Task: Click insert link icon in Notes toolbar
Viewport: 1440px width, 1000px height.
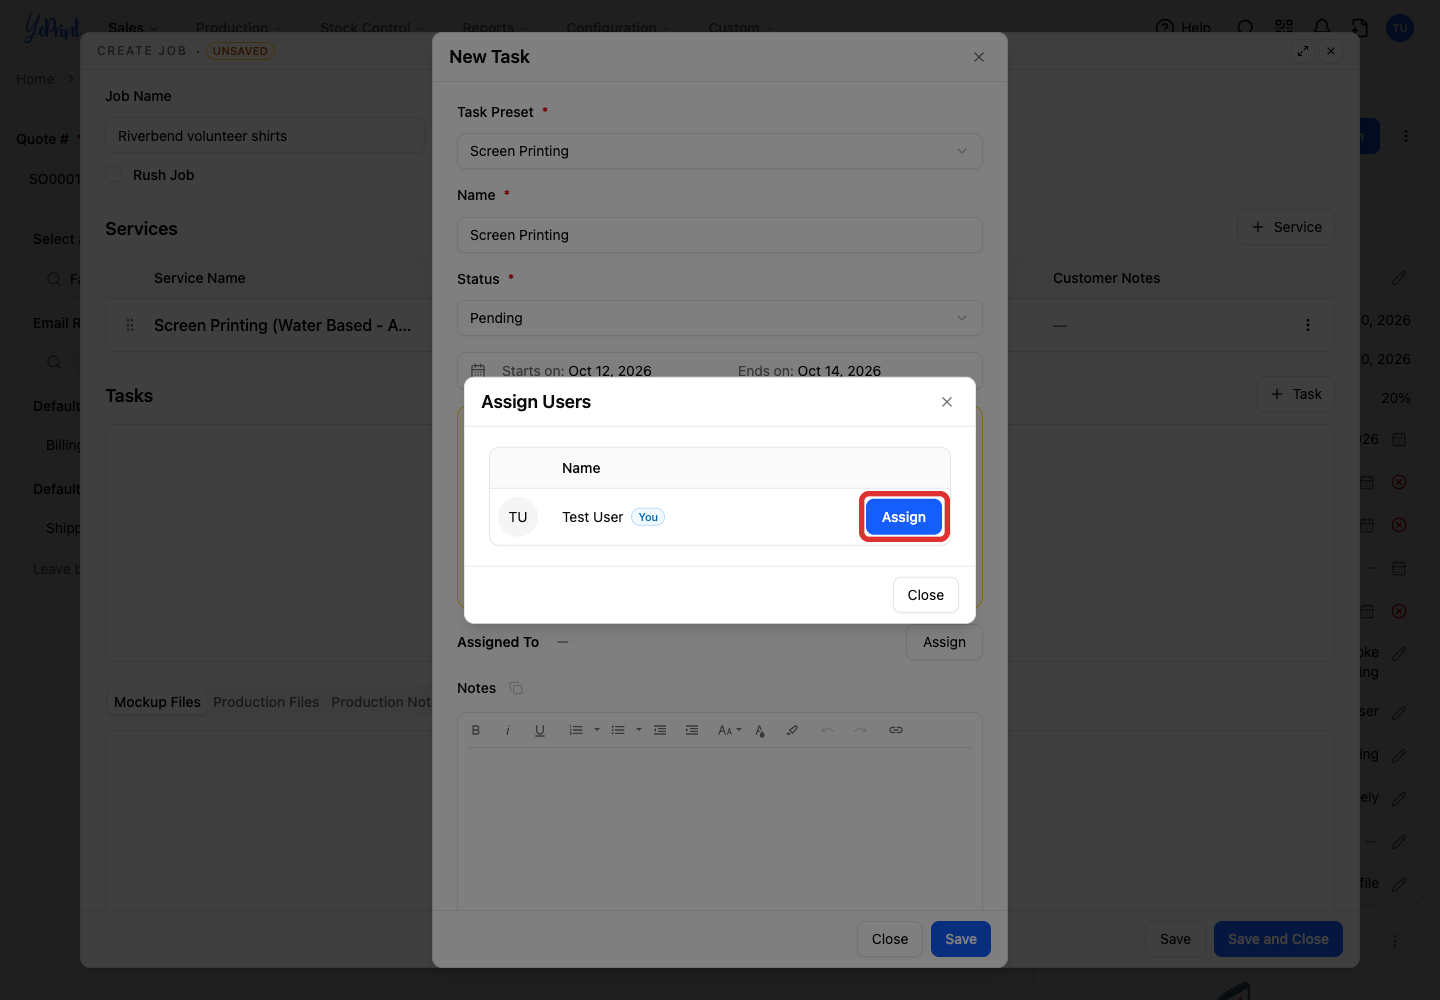Action: (896, 730)
